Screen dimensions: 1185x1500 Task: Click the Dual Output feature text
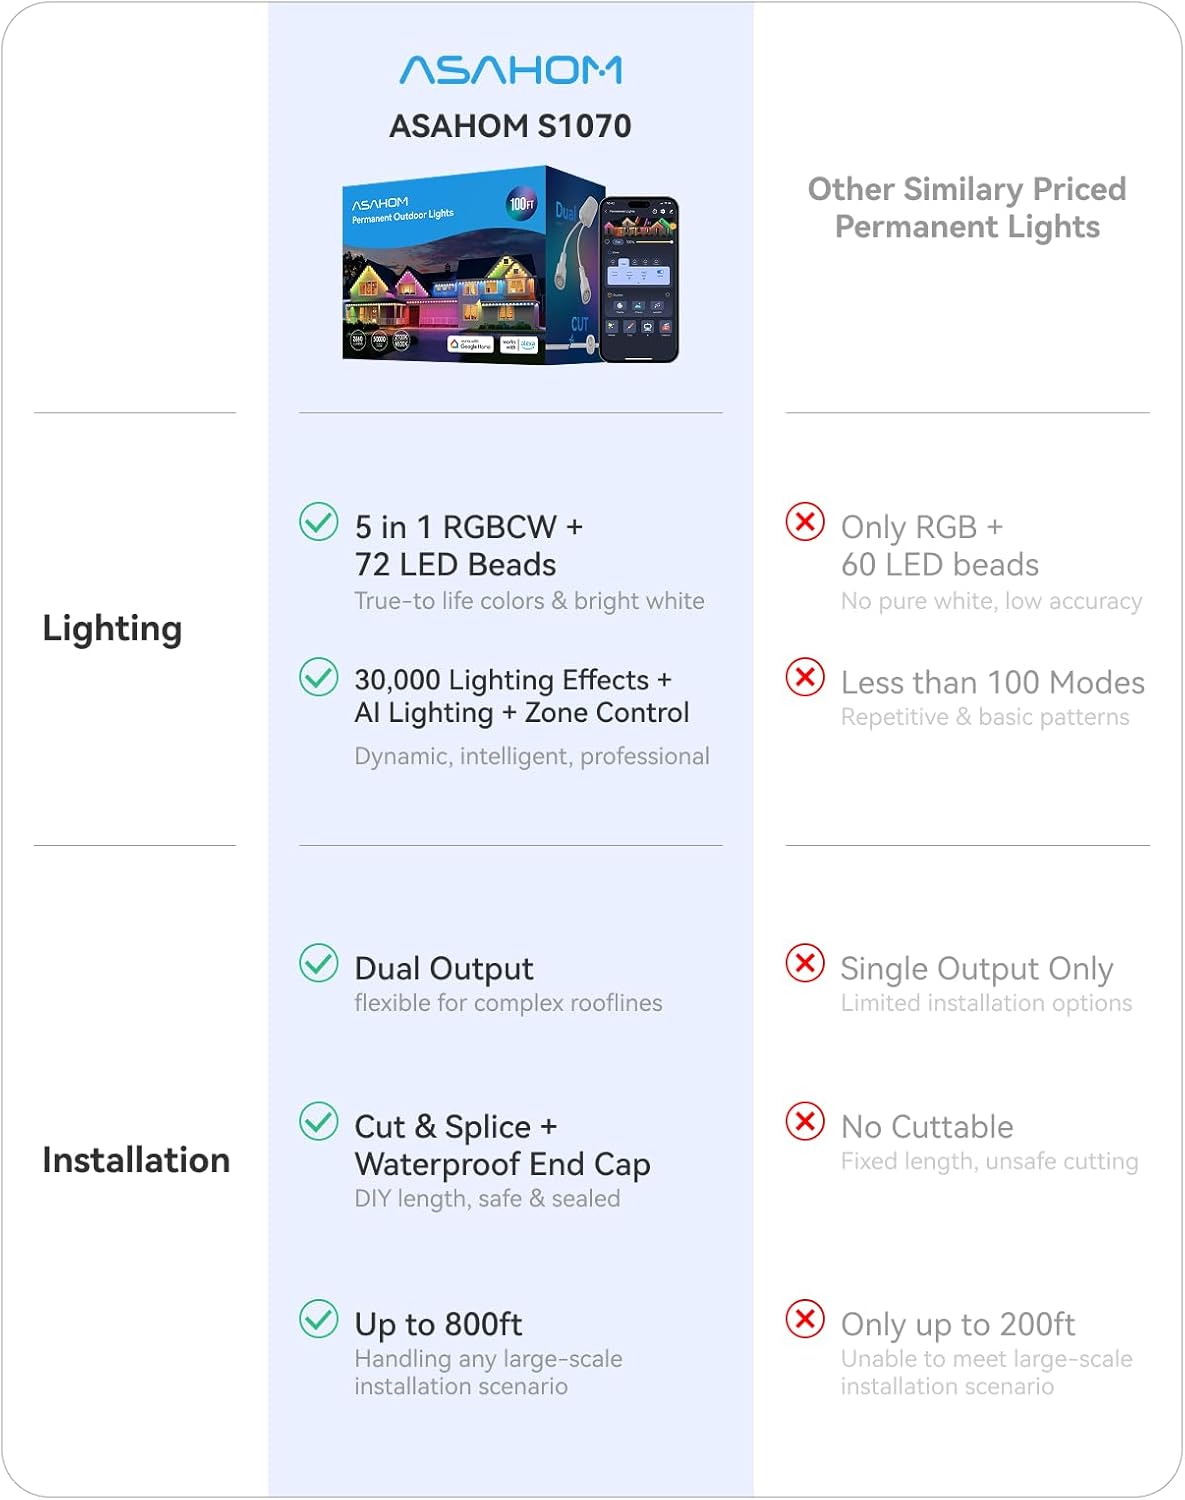tap(444, 968)
